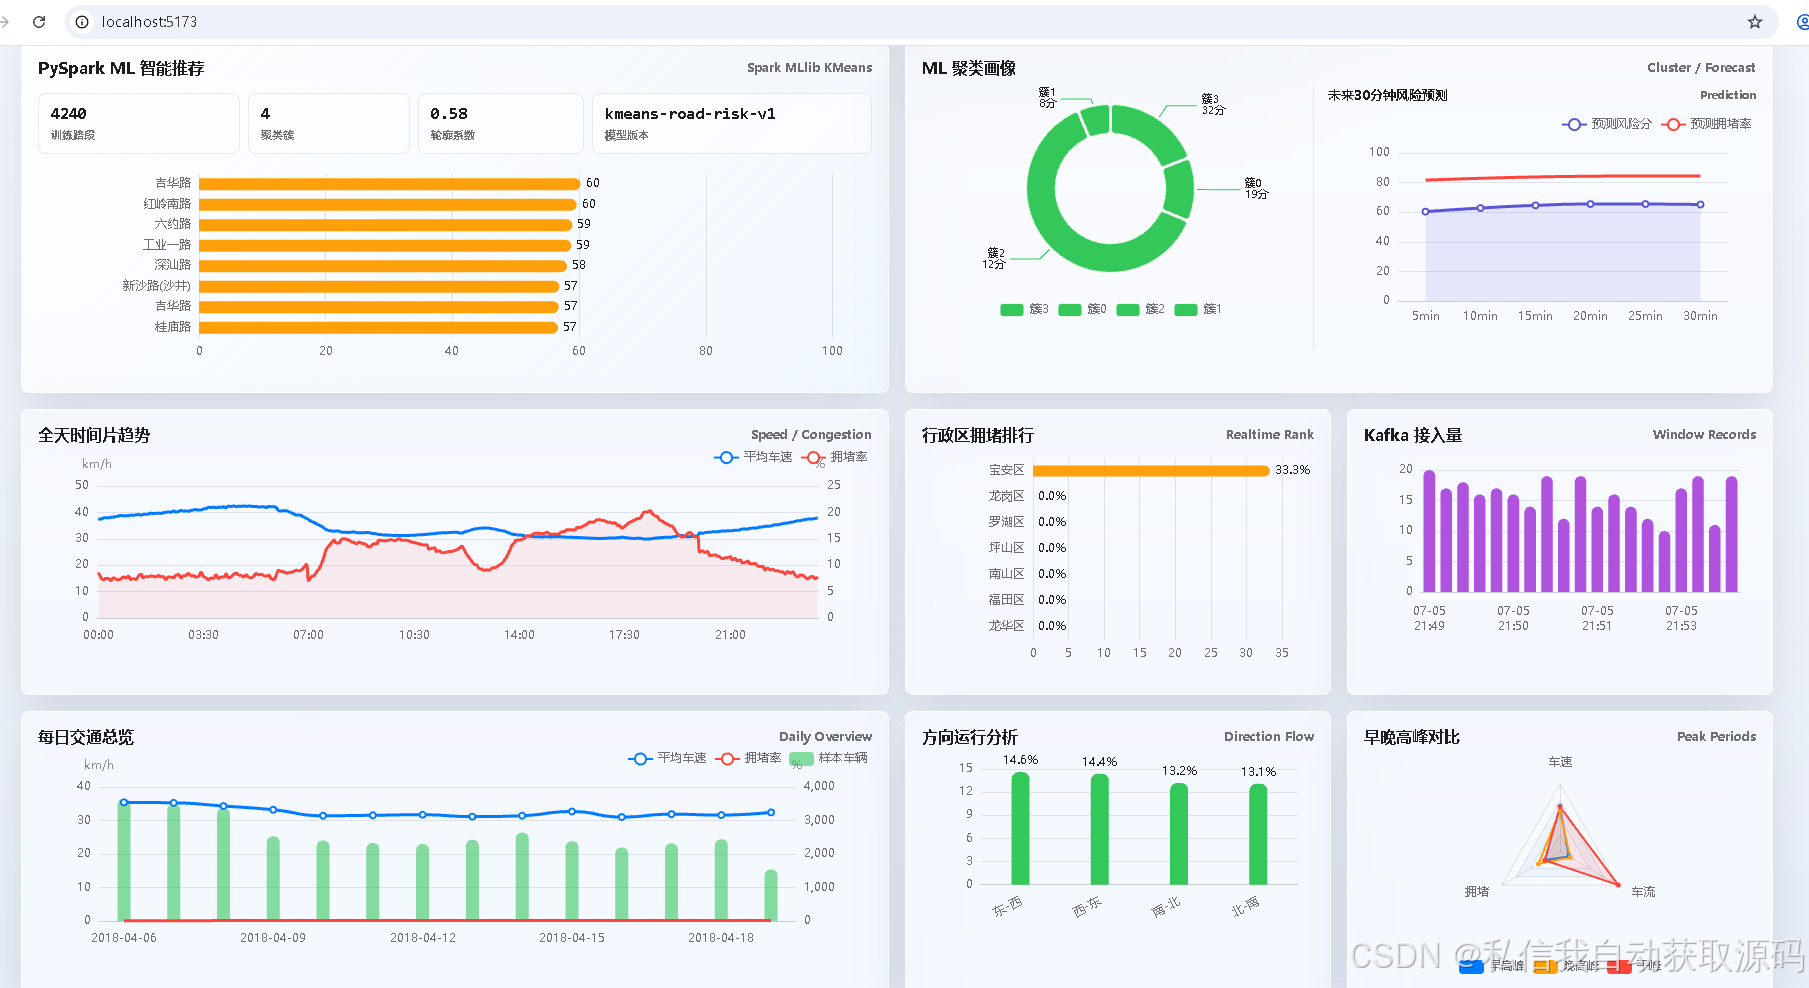This screenshot has width=1809, height=988.
Task: Click the 工业一路 bar in the recommendation chart
Action: coord(385,245)
